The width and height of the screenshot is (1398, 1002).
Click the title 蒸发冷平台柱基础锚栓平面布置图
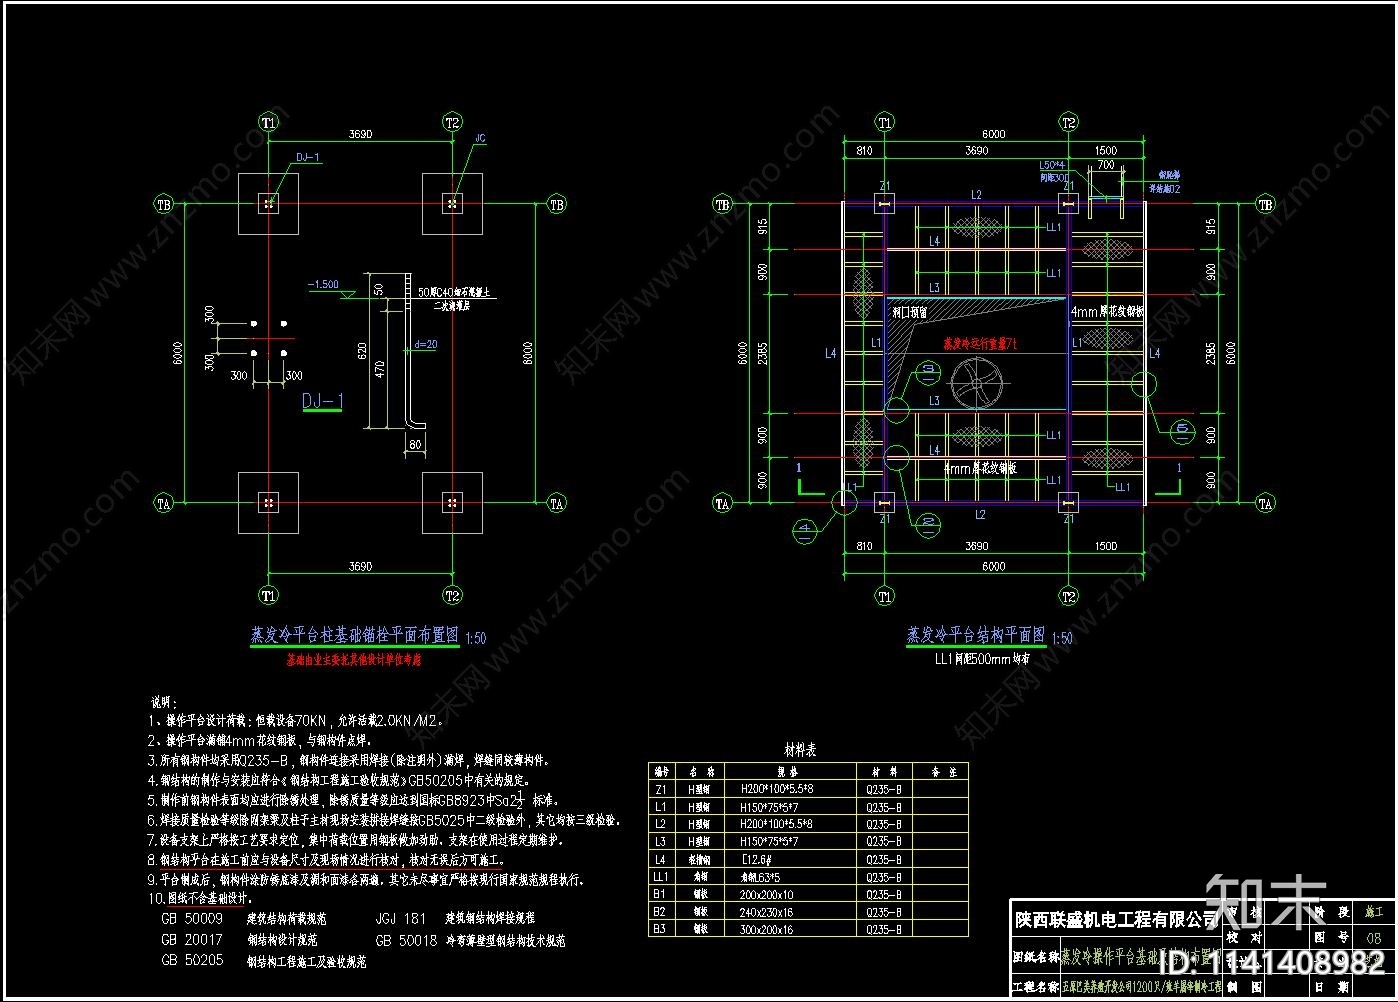click(354, 634)
